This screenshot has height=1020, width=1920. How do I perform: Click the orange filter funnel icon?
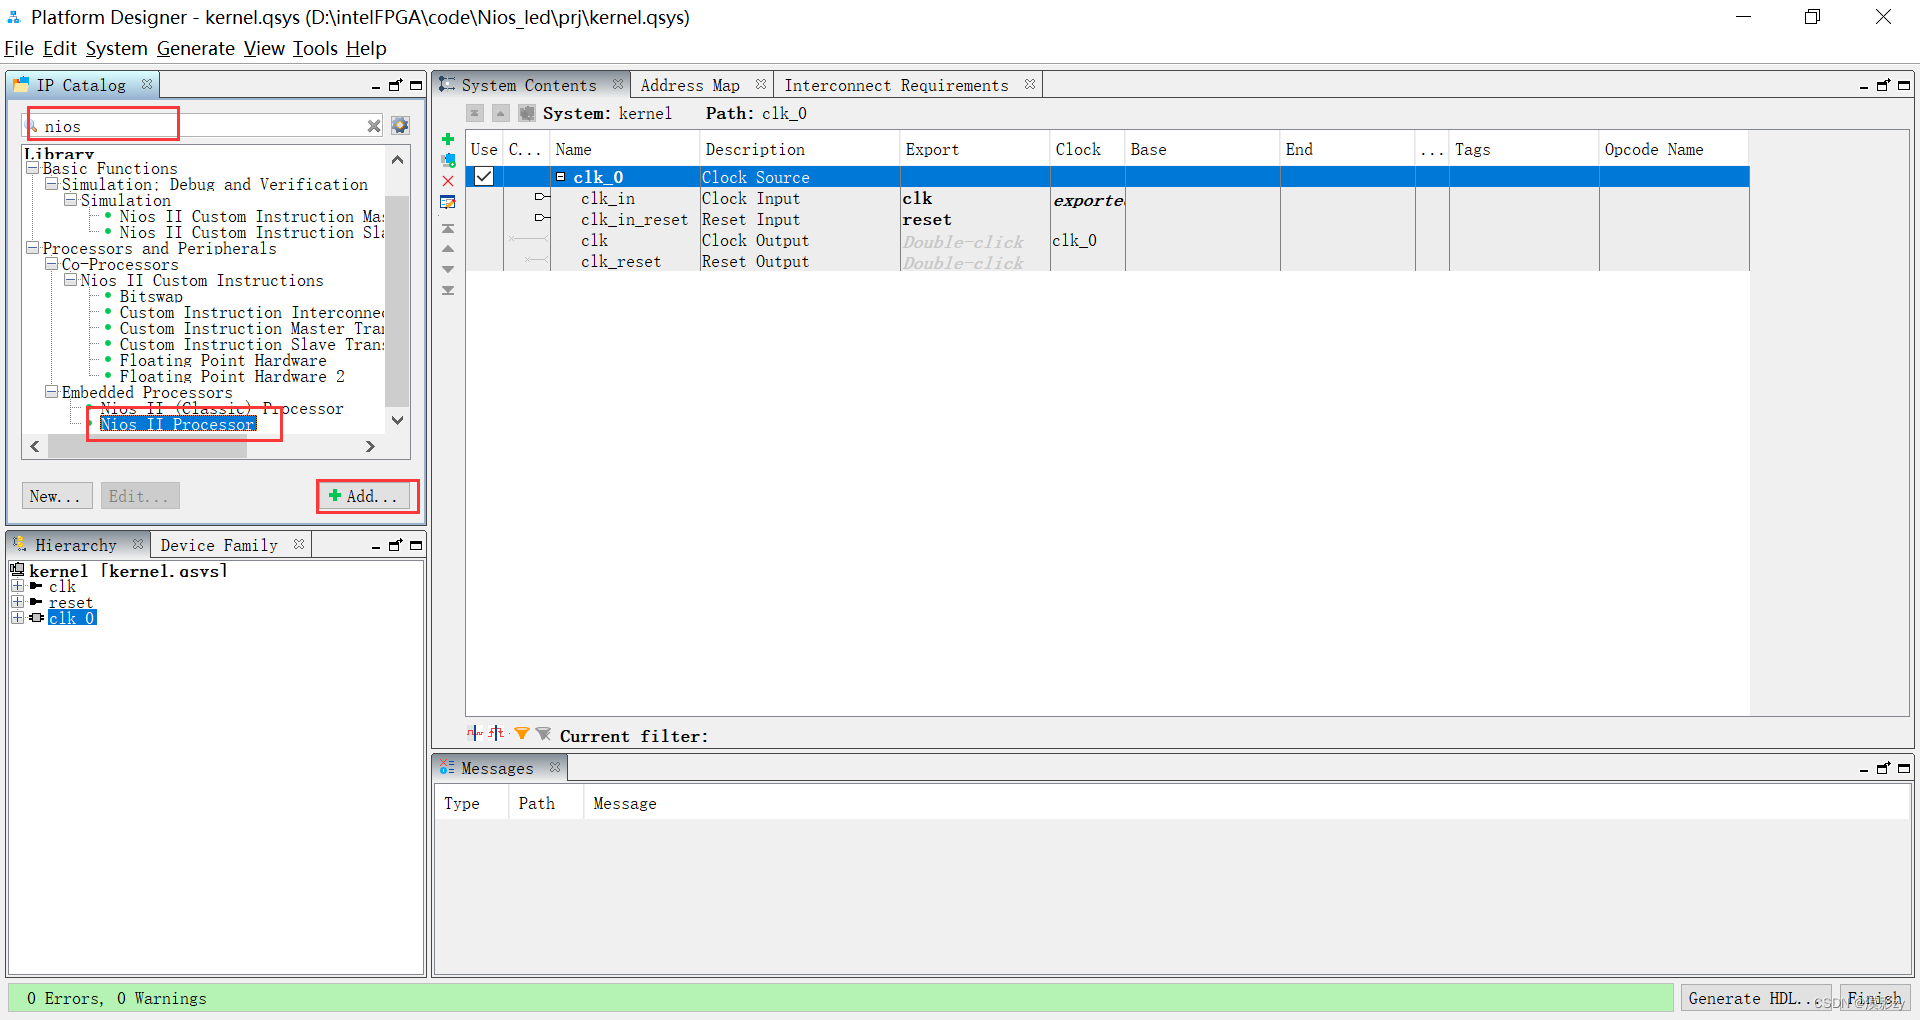pos(522,734)
